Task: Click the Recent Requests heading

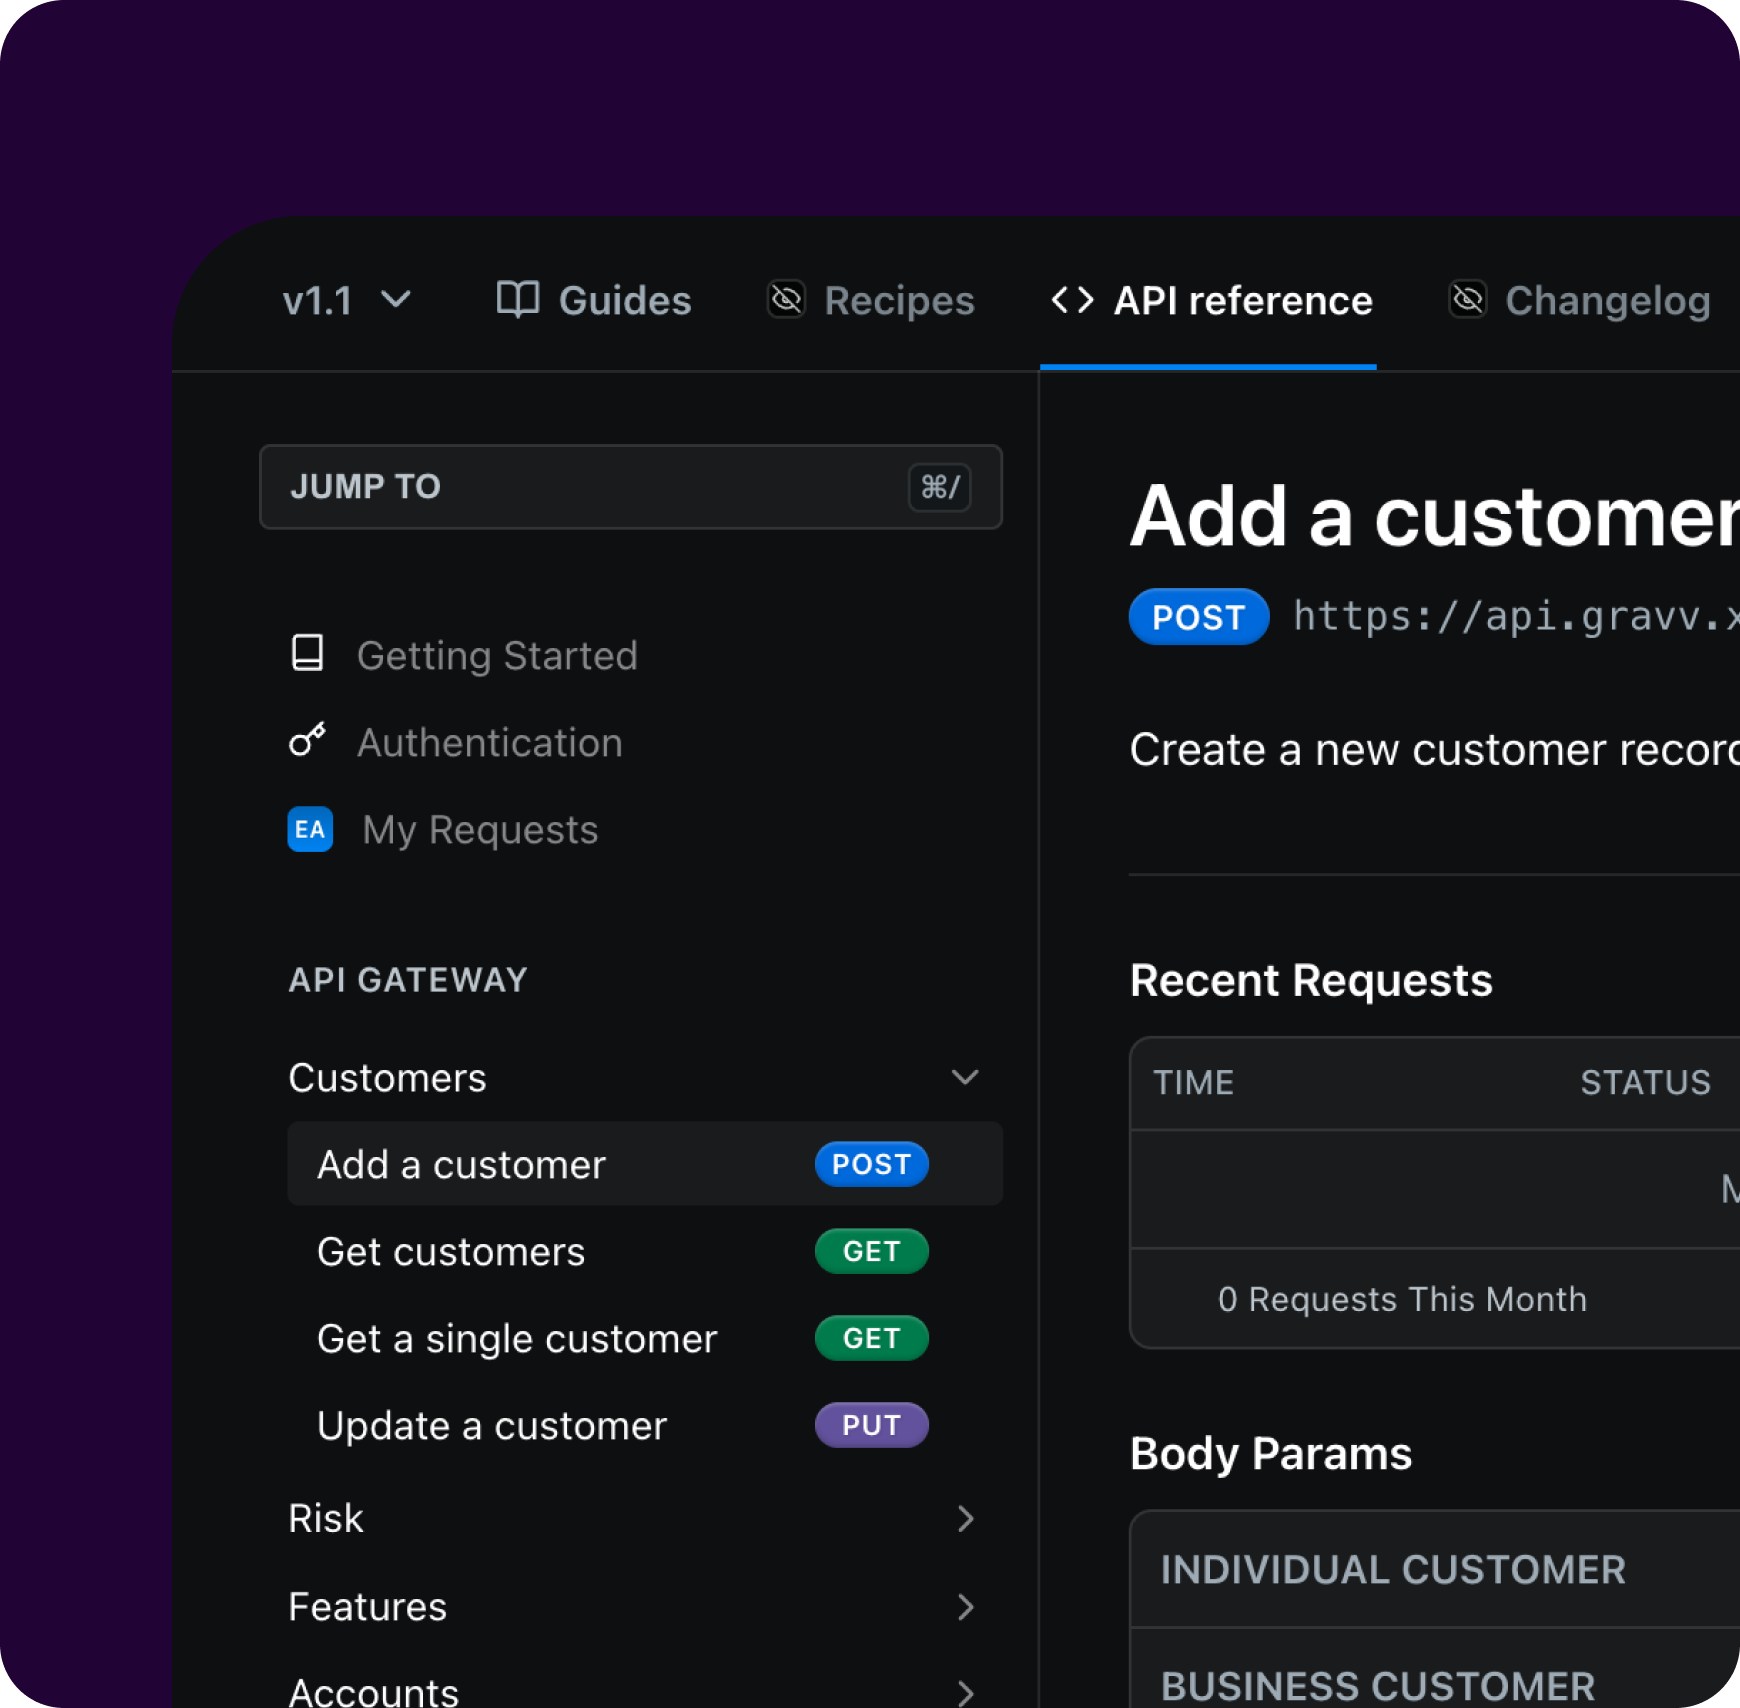Action: click(x=1311, y=980)
